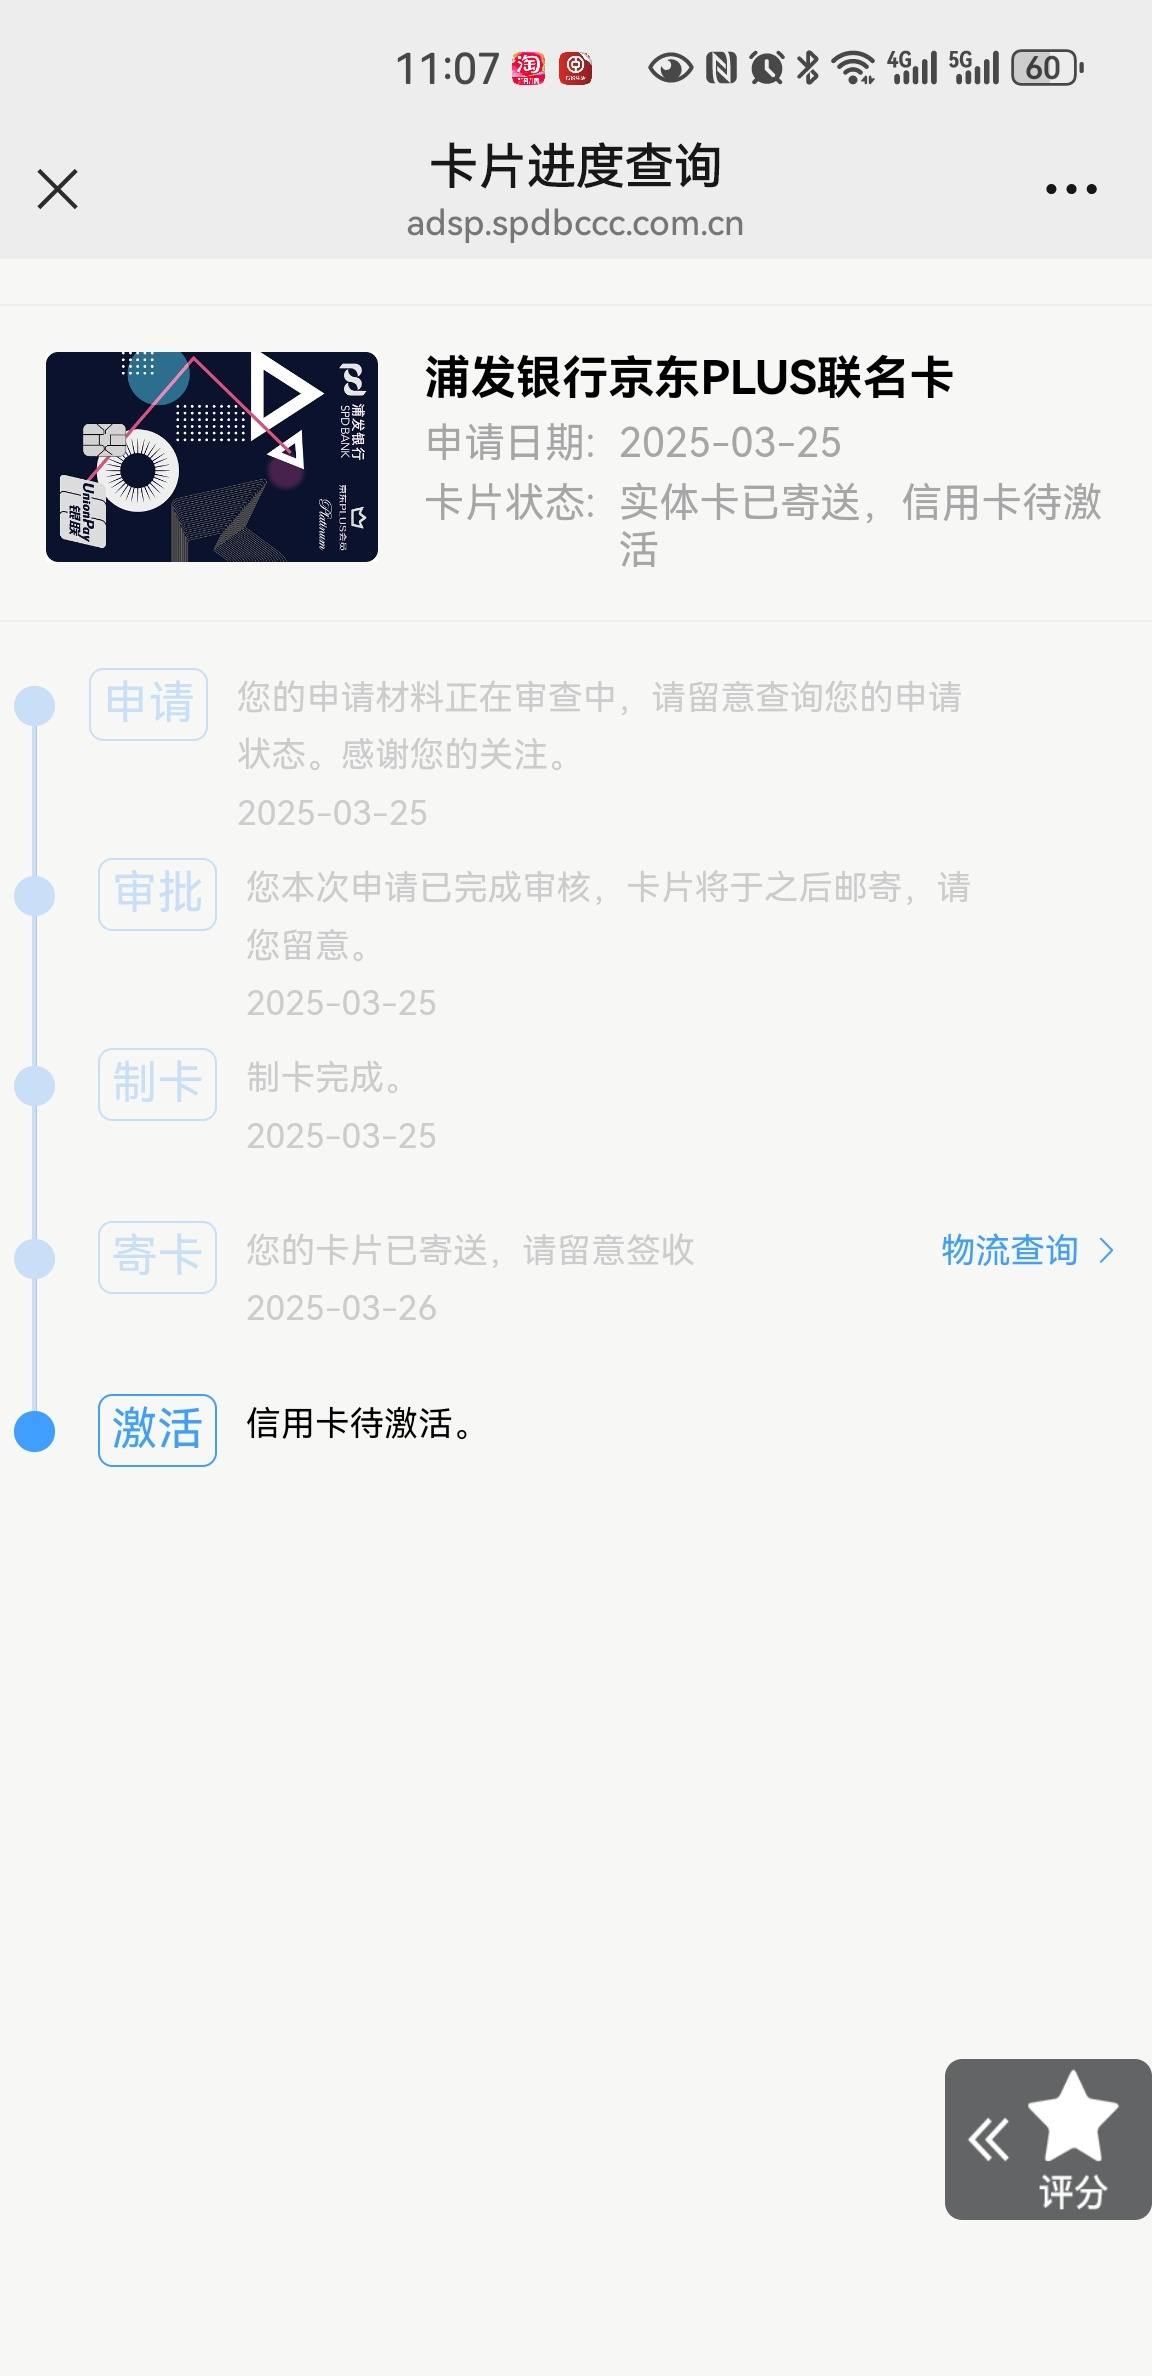Open the three-dot more options menu
Viewport: 1152px width, 2376px height.
click(1071, 189)
